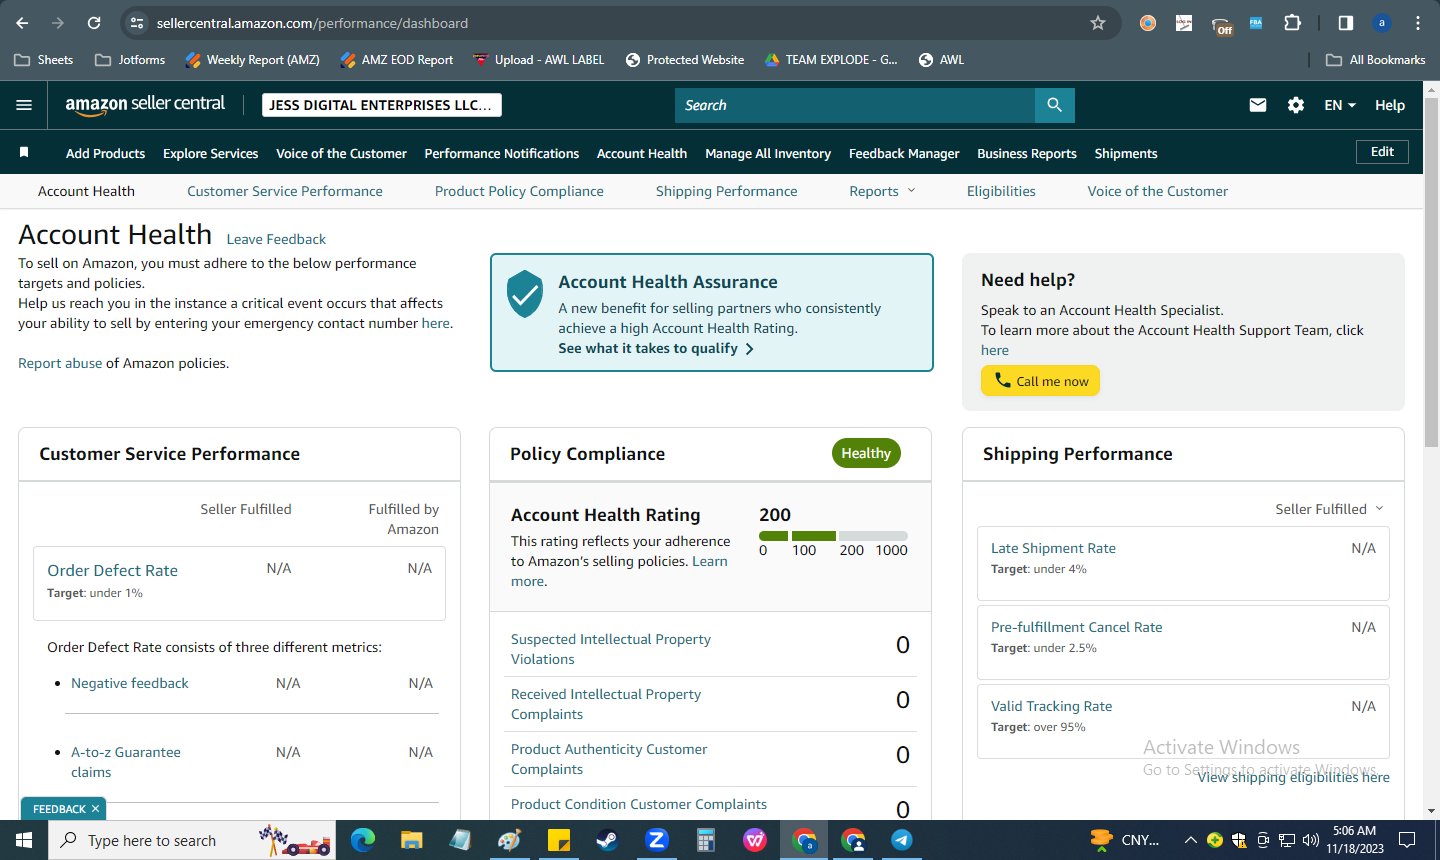Click the orange circle extension icon
This screenshot has height=860, width=1440.
click(x=1148, y=23)
